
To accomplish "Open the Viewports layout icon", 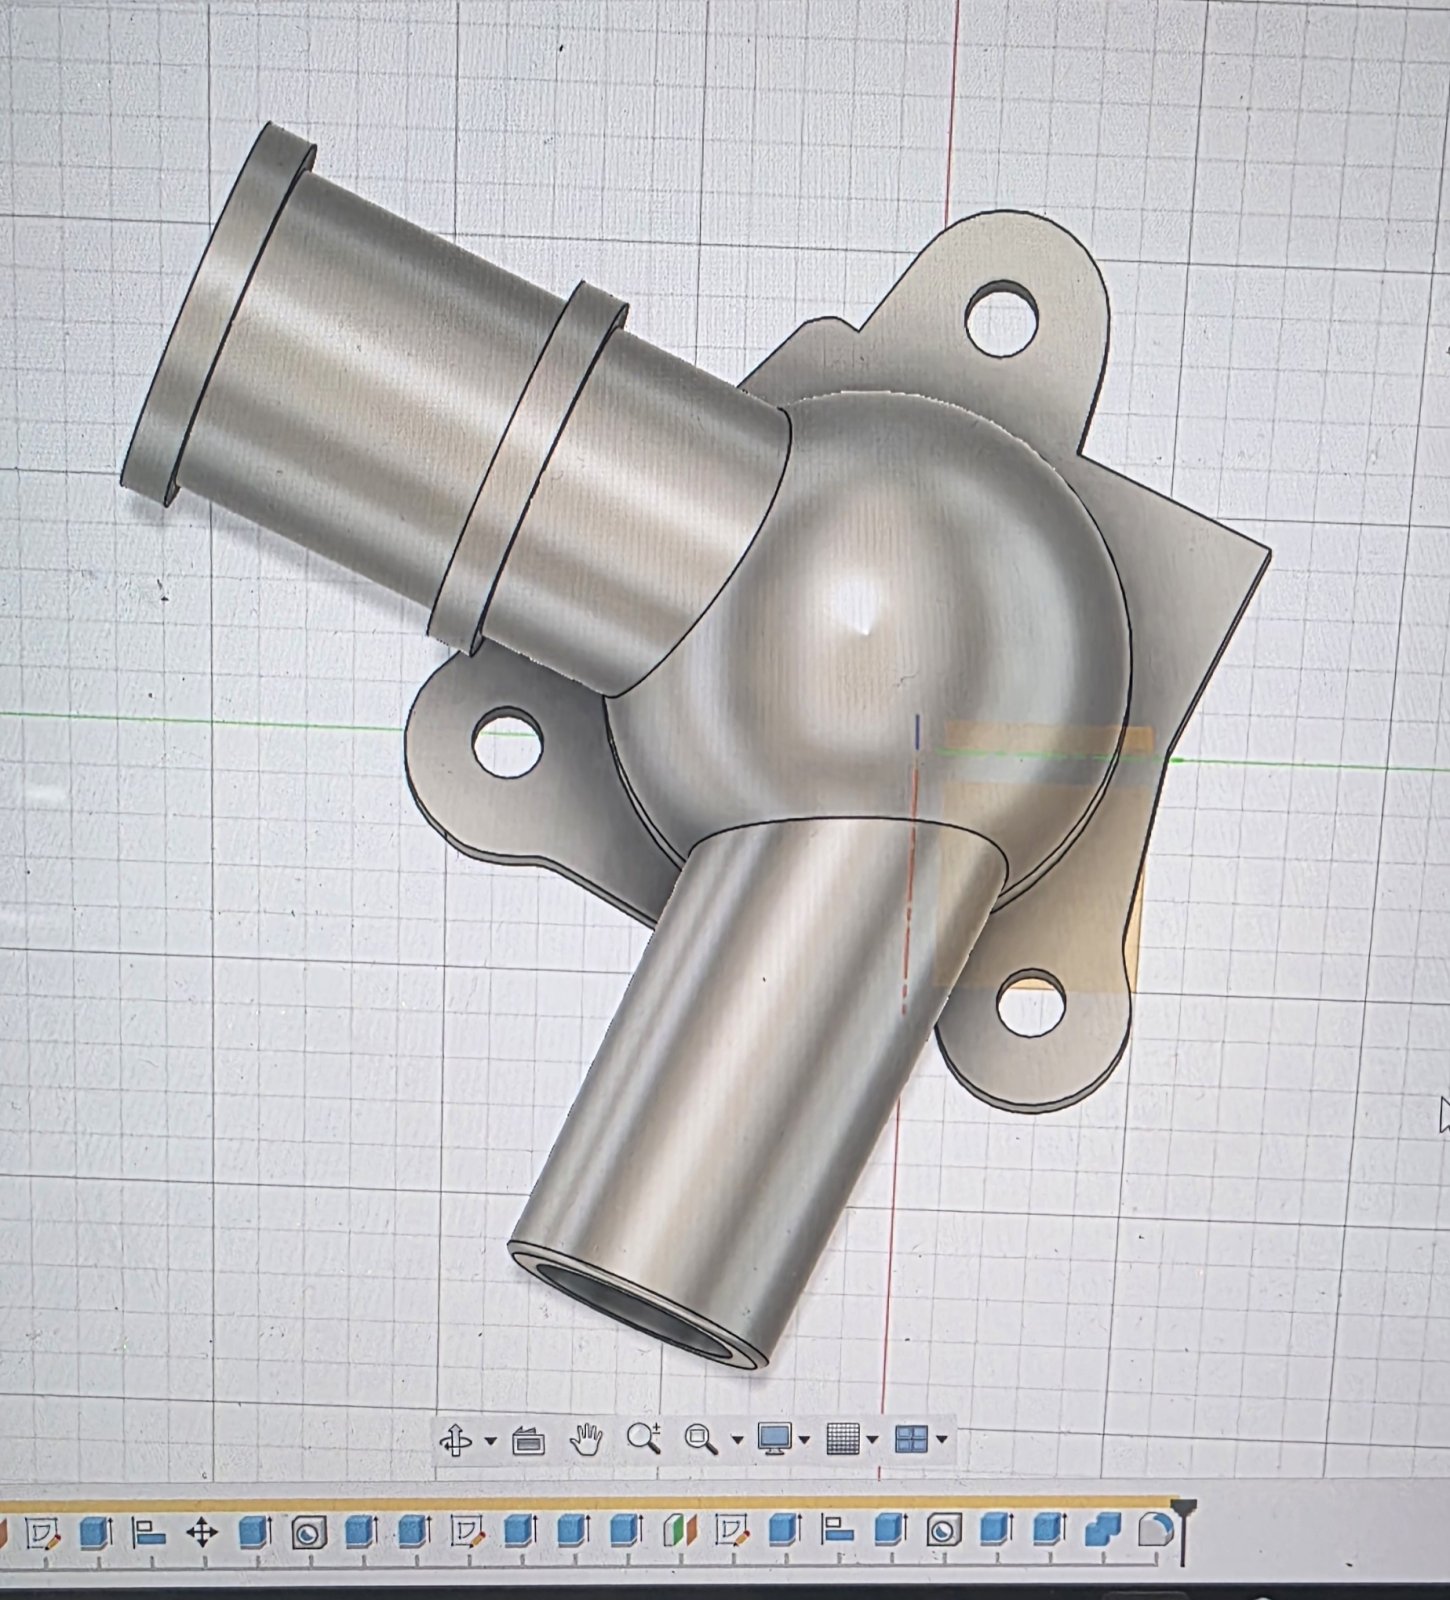I will pyautogui.click(x=911, y=1440).
